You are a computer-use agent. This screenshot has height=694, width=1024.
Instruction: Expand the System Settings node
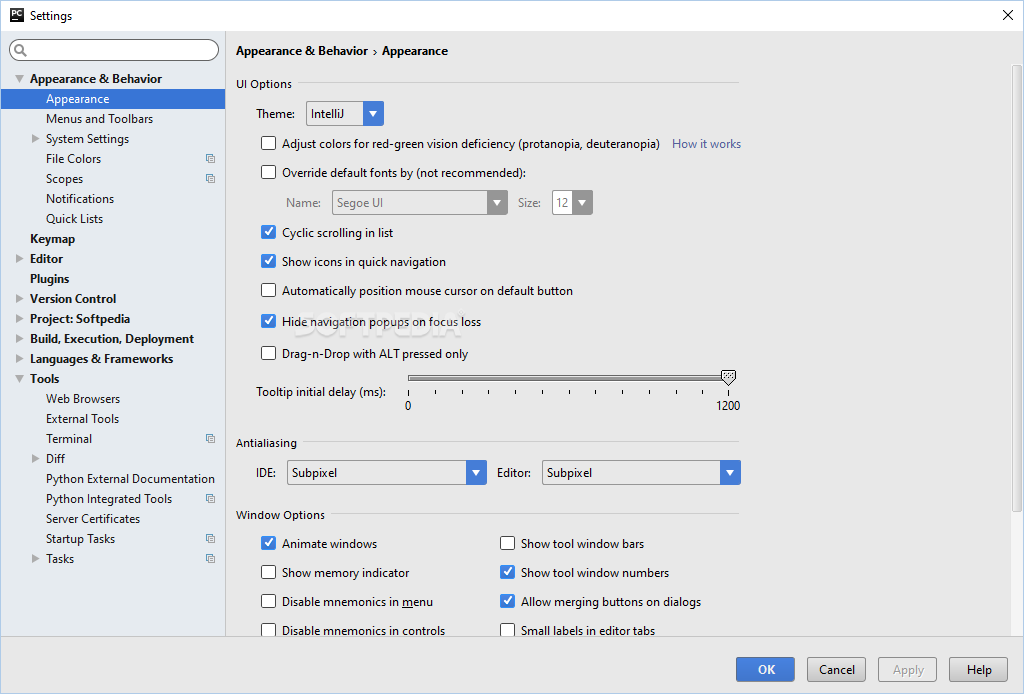(x=36, y=138)
